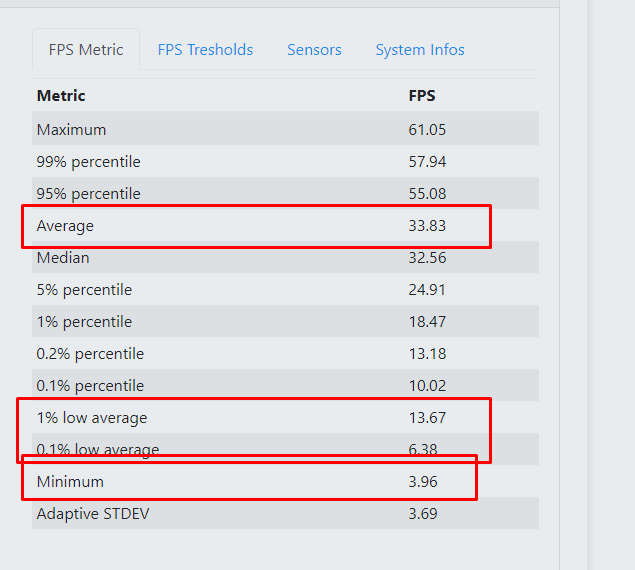Select the Average metric label

65,226
